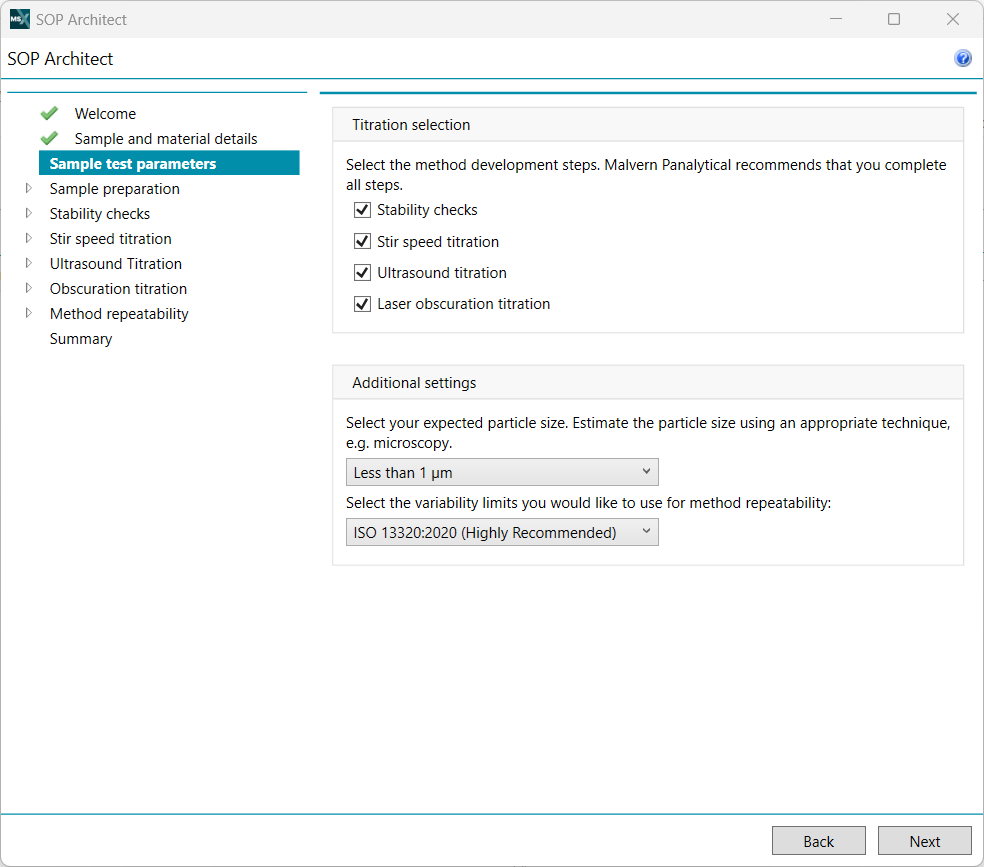Disable the Ultrasound titration checkbox
This screenshot has width=984, height=867.
(363, 273)
